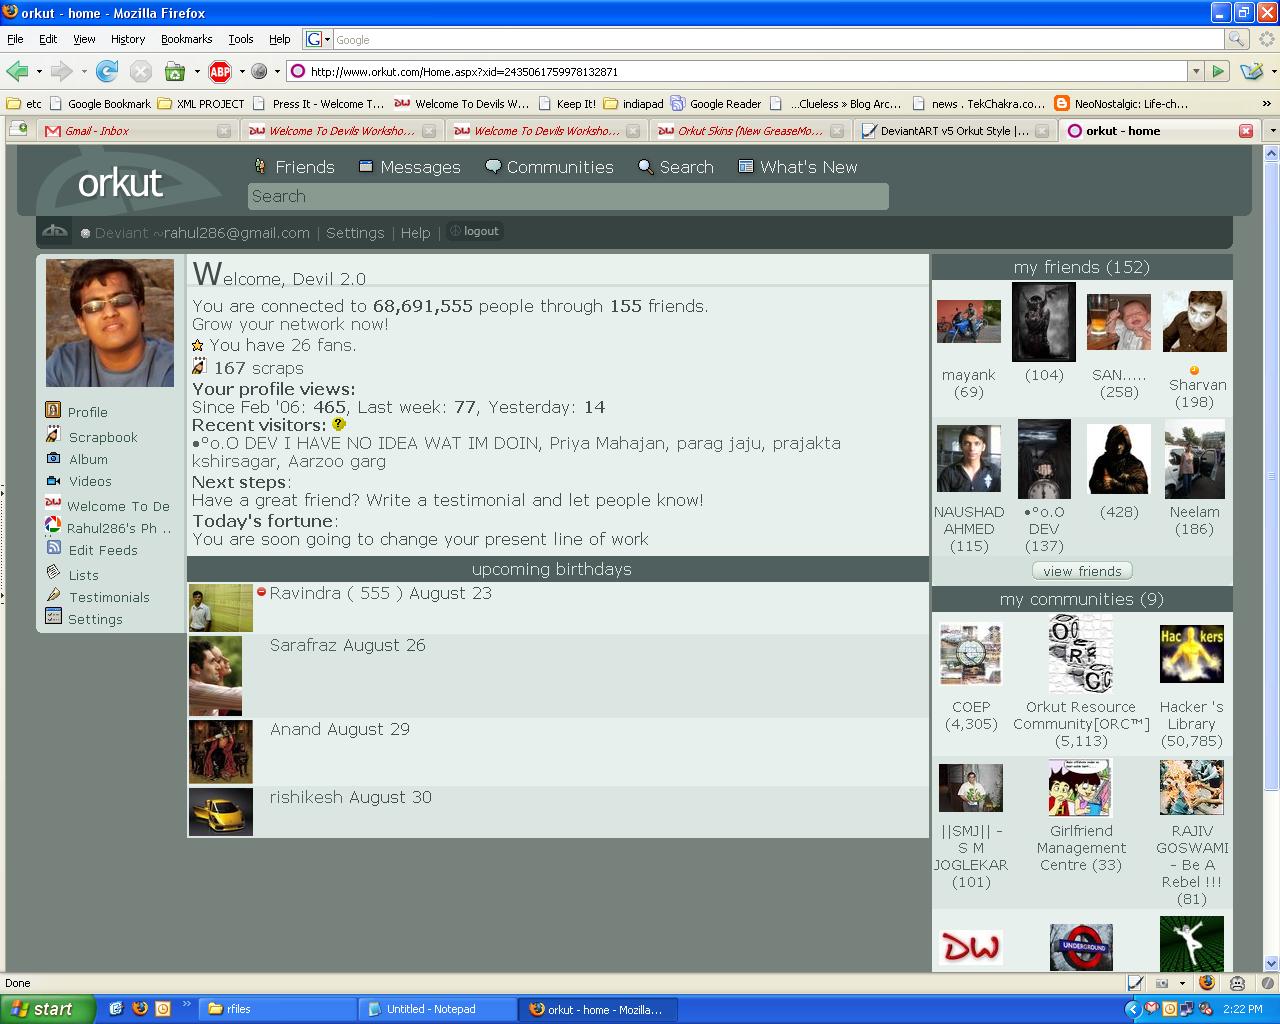
Task: Open the Back button history dropdown arrow
Action: [x=39, y=72]
